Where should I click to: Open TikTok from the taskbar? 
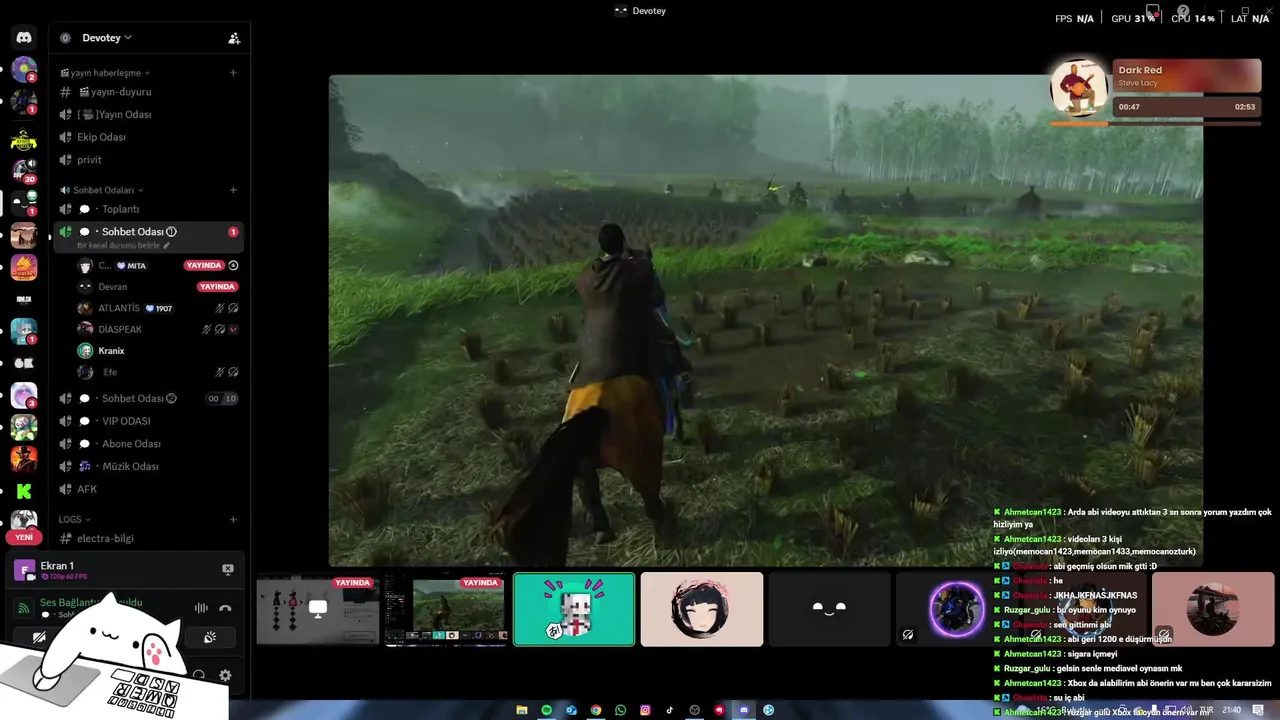tap(670, 710)
